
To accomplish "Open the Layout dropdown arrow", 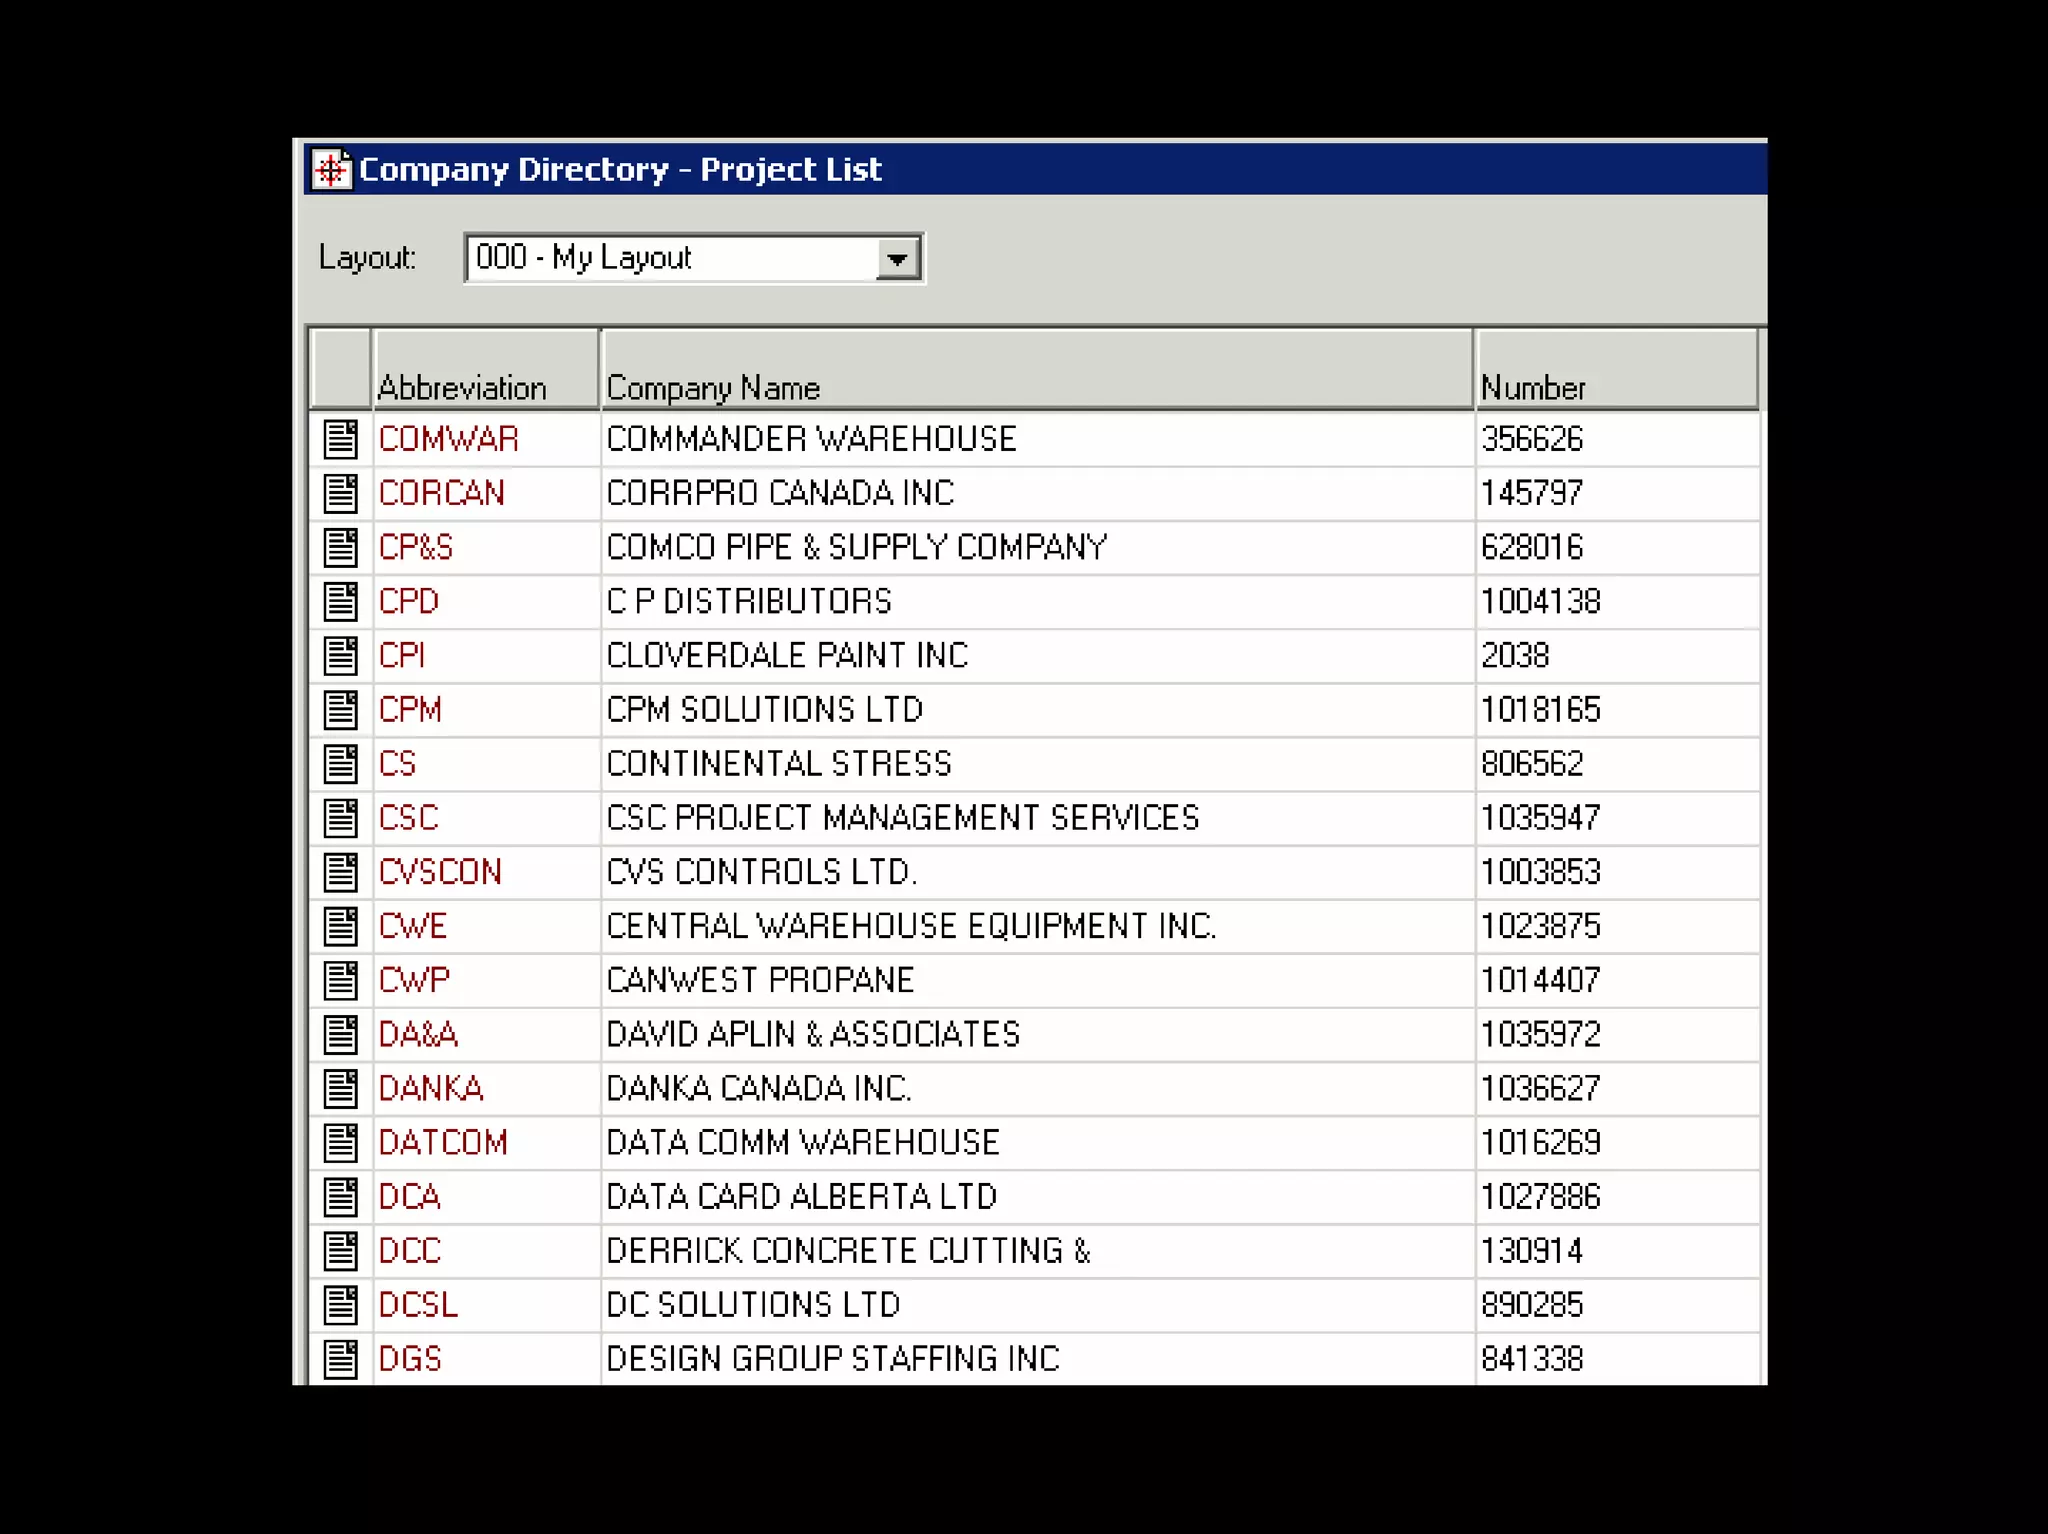I will (897, 259).
